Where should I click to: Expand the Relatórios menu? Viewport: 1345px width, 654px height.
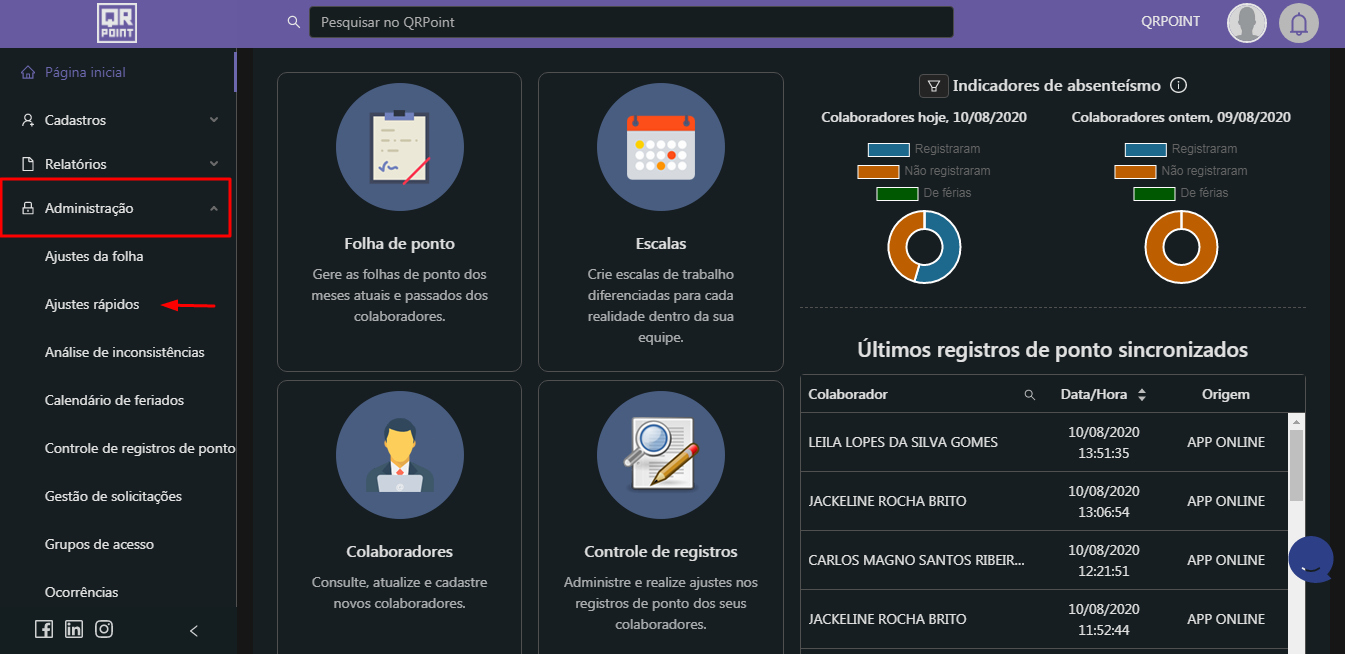point(118,164)
